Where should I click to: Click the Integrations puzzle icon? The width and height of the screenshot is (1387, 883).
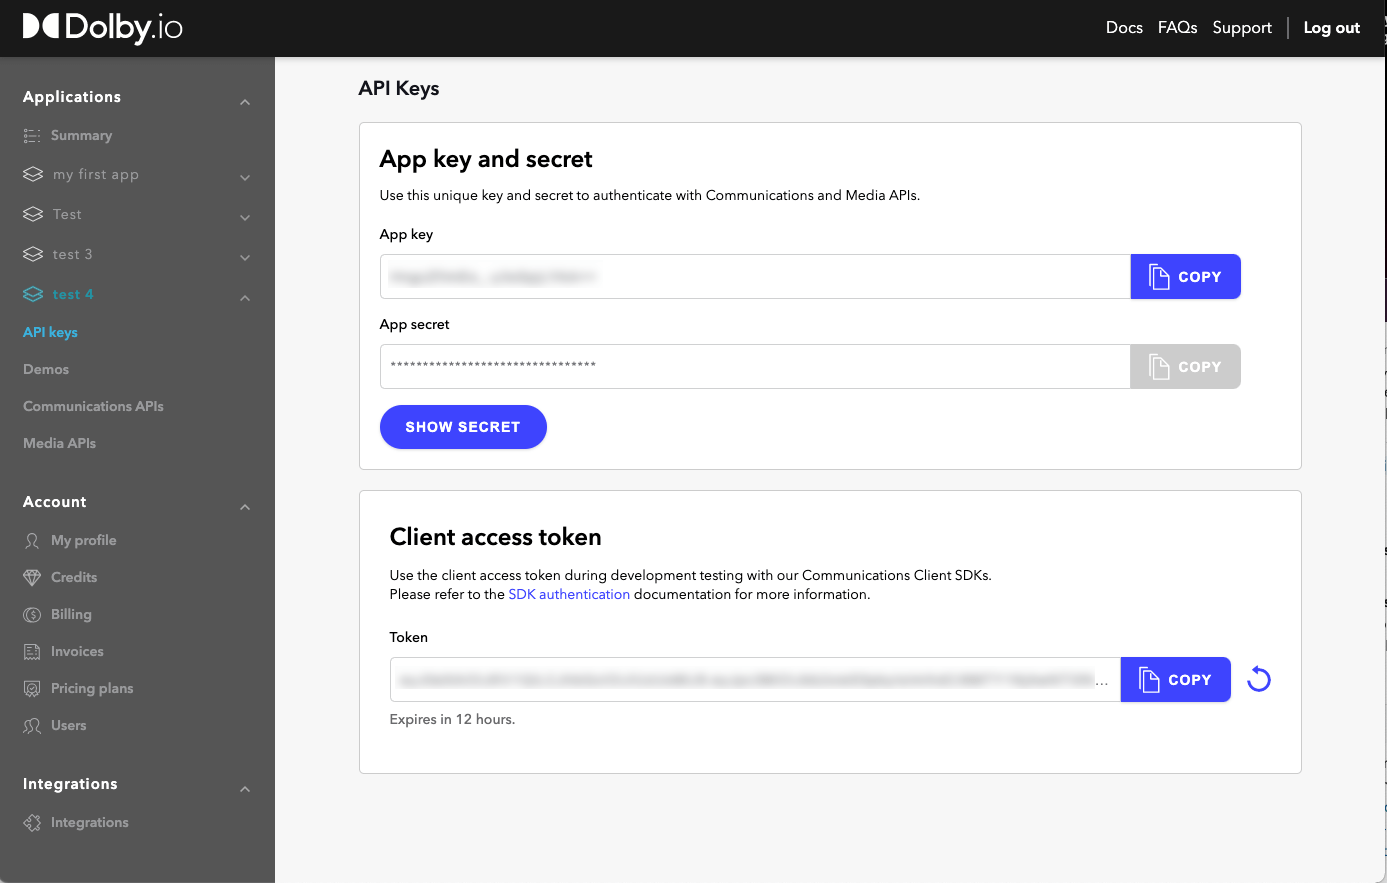(31, 822)
